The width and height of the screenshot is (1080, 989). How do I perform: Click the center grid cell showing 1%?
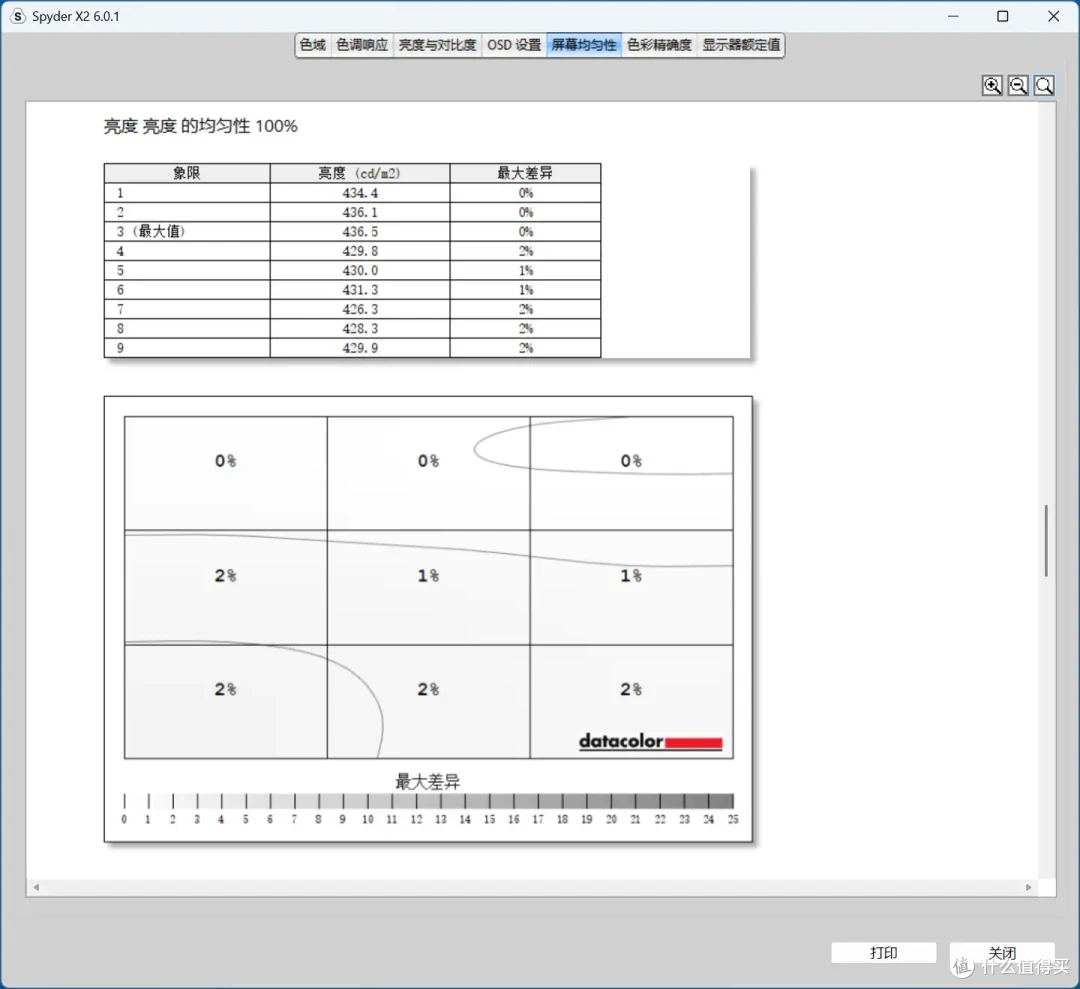[x=428, y=587]
